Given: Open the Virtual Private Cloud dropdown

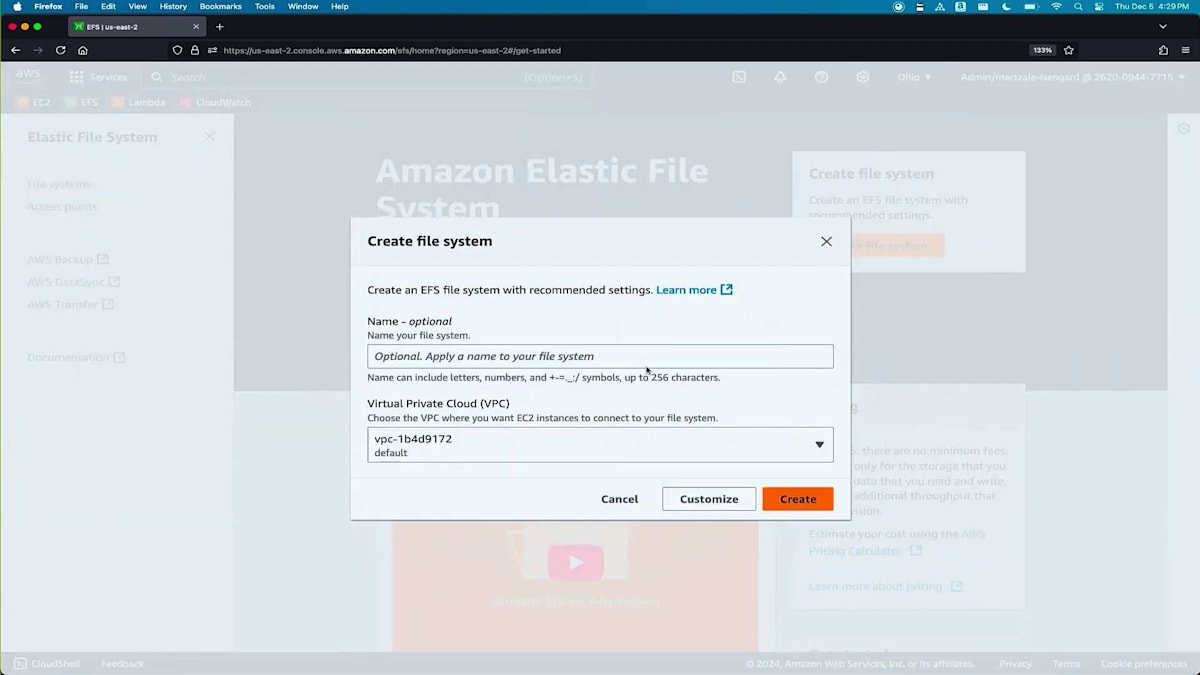Looking at the screenshot, I should coord(600,445).
